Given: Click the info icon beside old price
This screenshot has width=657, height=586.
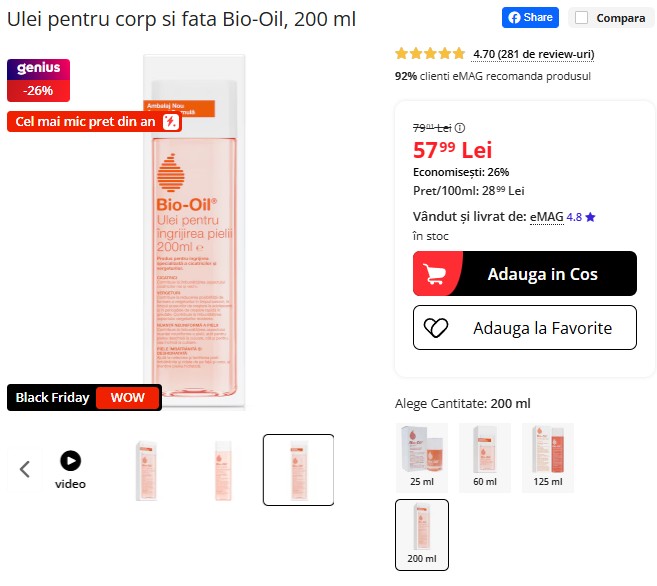Looking at the screenshot, I should (460, 128).
